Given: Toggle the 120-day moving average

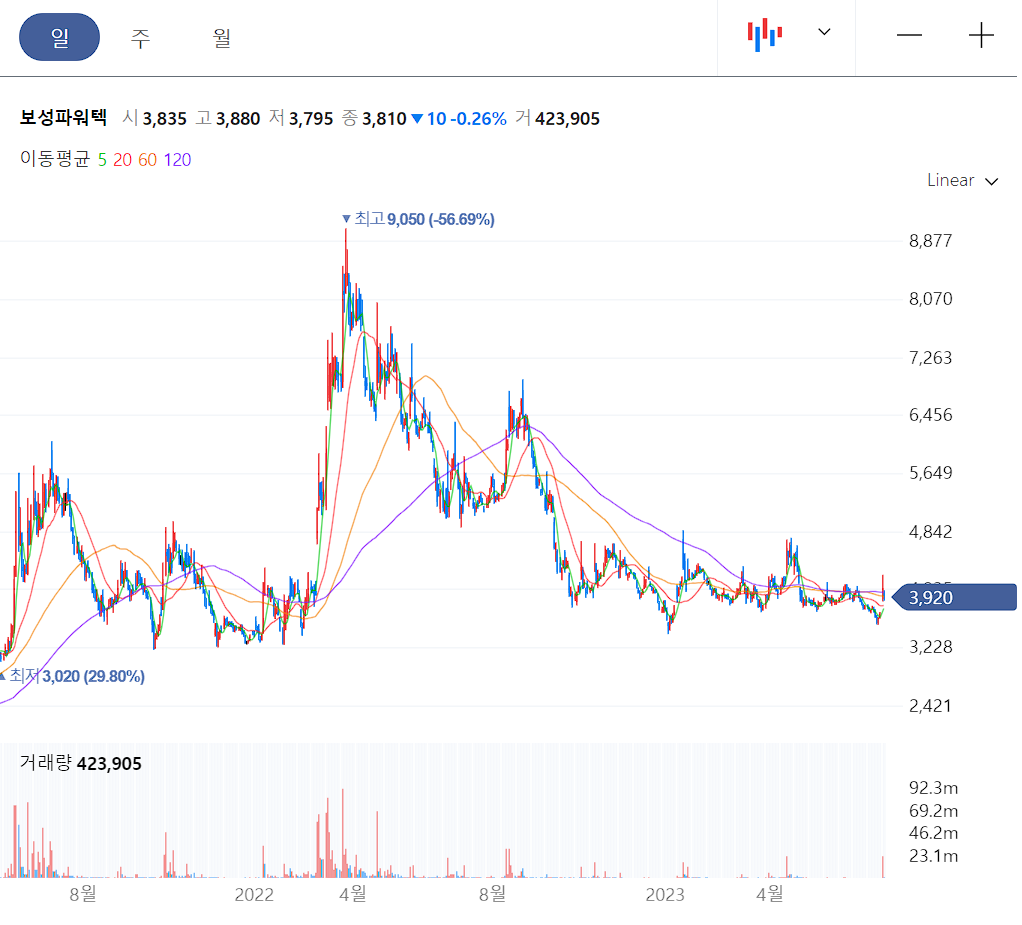Looking at the screenshot, I should tap(177, 160).
